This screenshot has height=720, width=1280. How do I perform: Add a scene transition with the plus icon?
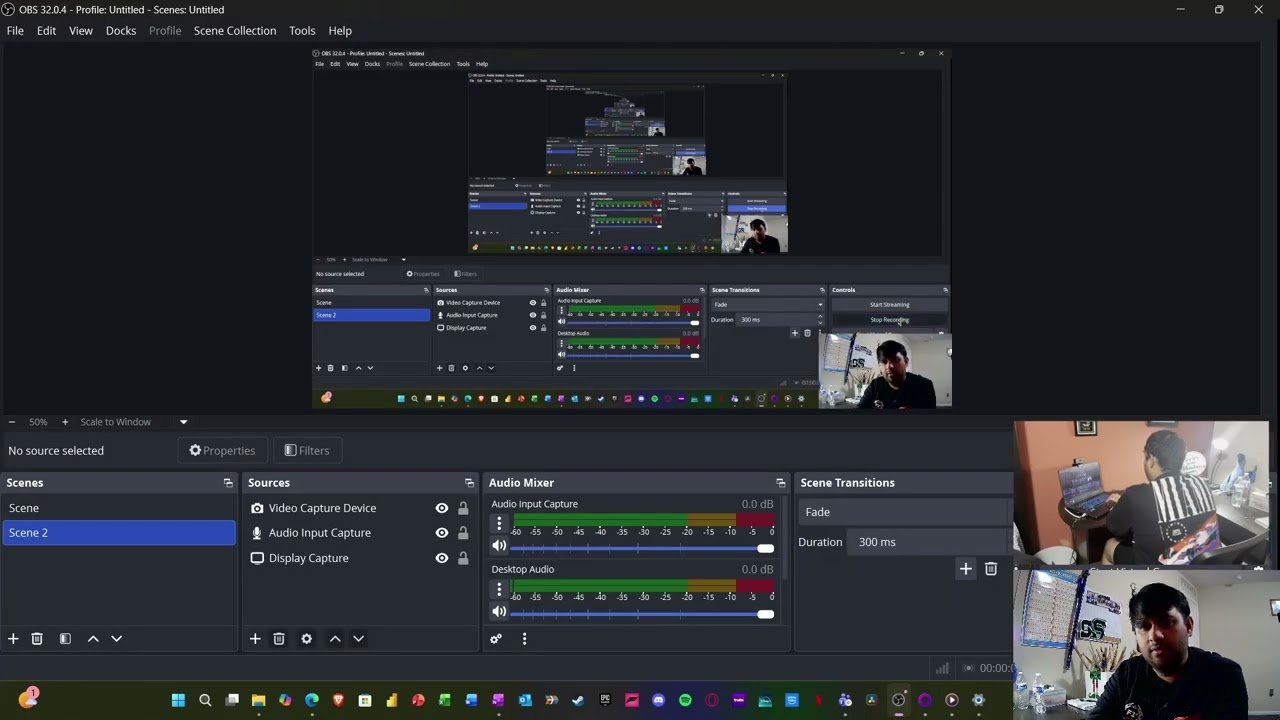[x=966, y=570]
